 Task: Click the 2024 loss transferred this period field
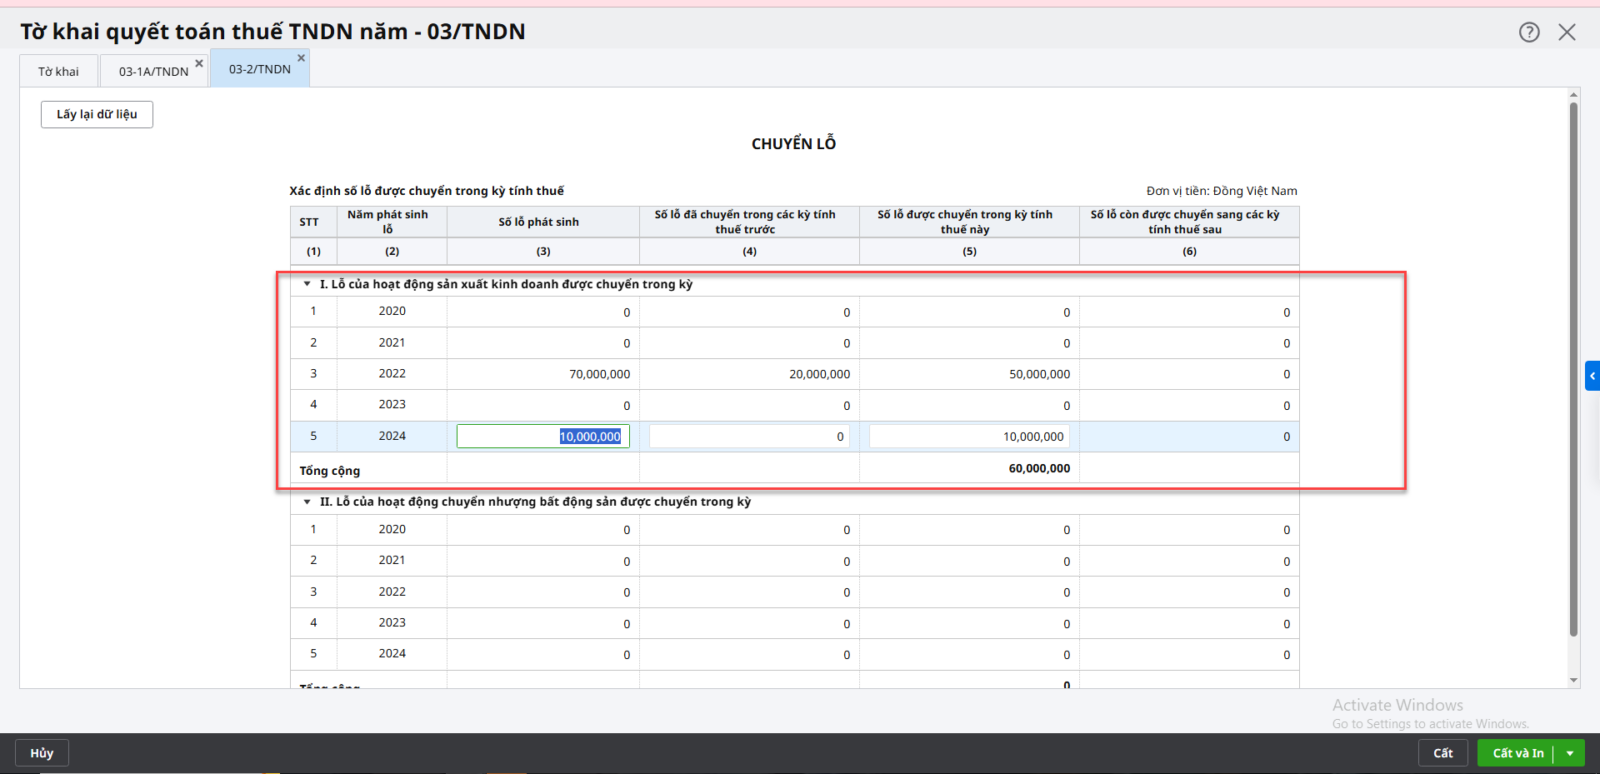(x=968, y=436)
